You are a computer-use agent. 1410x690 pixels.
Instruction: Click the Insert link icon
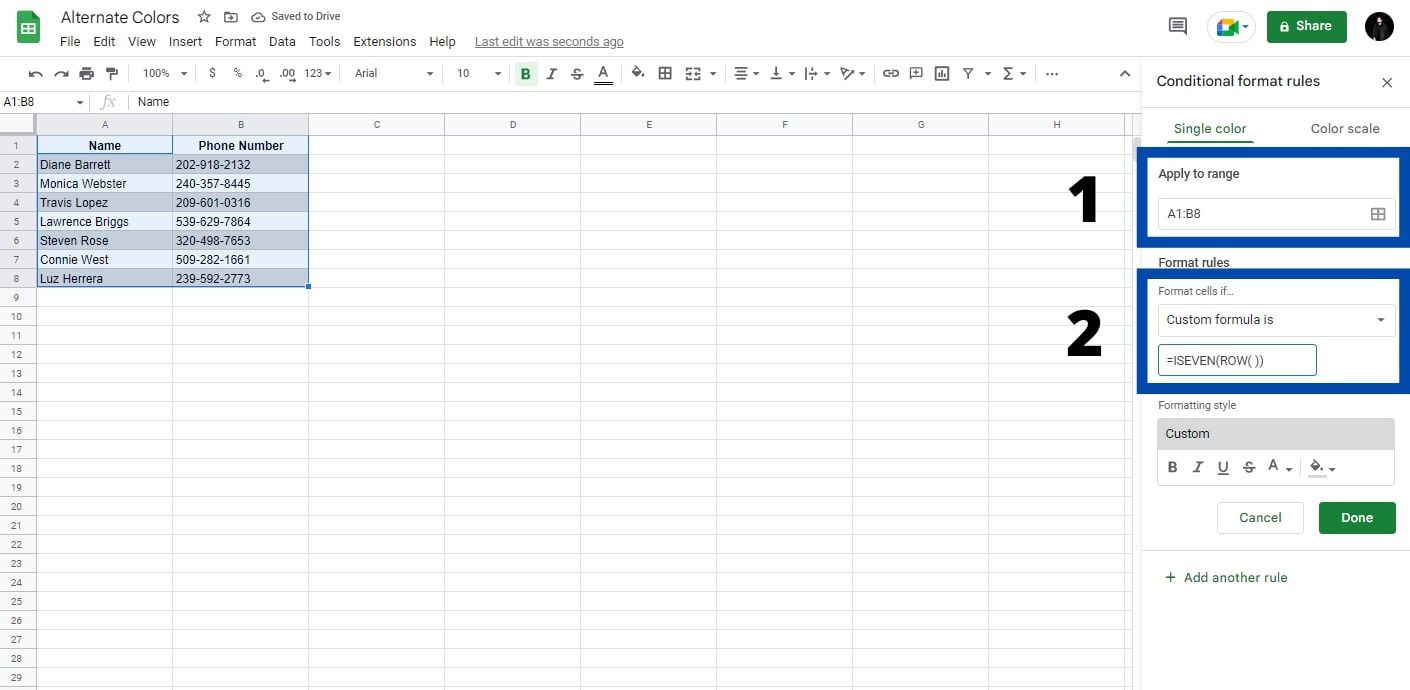coord(890,73)
